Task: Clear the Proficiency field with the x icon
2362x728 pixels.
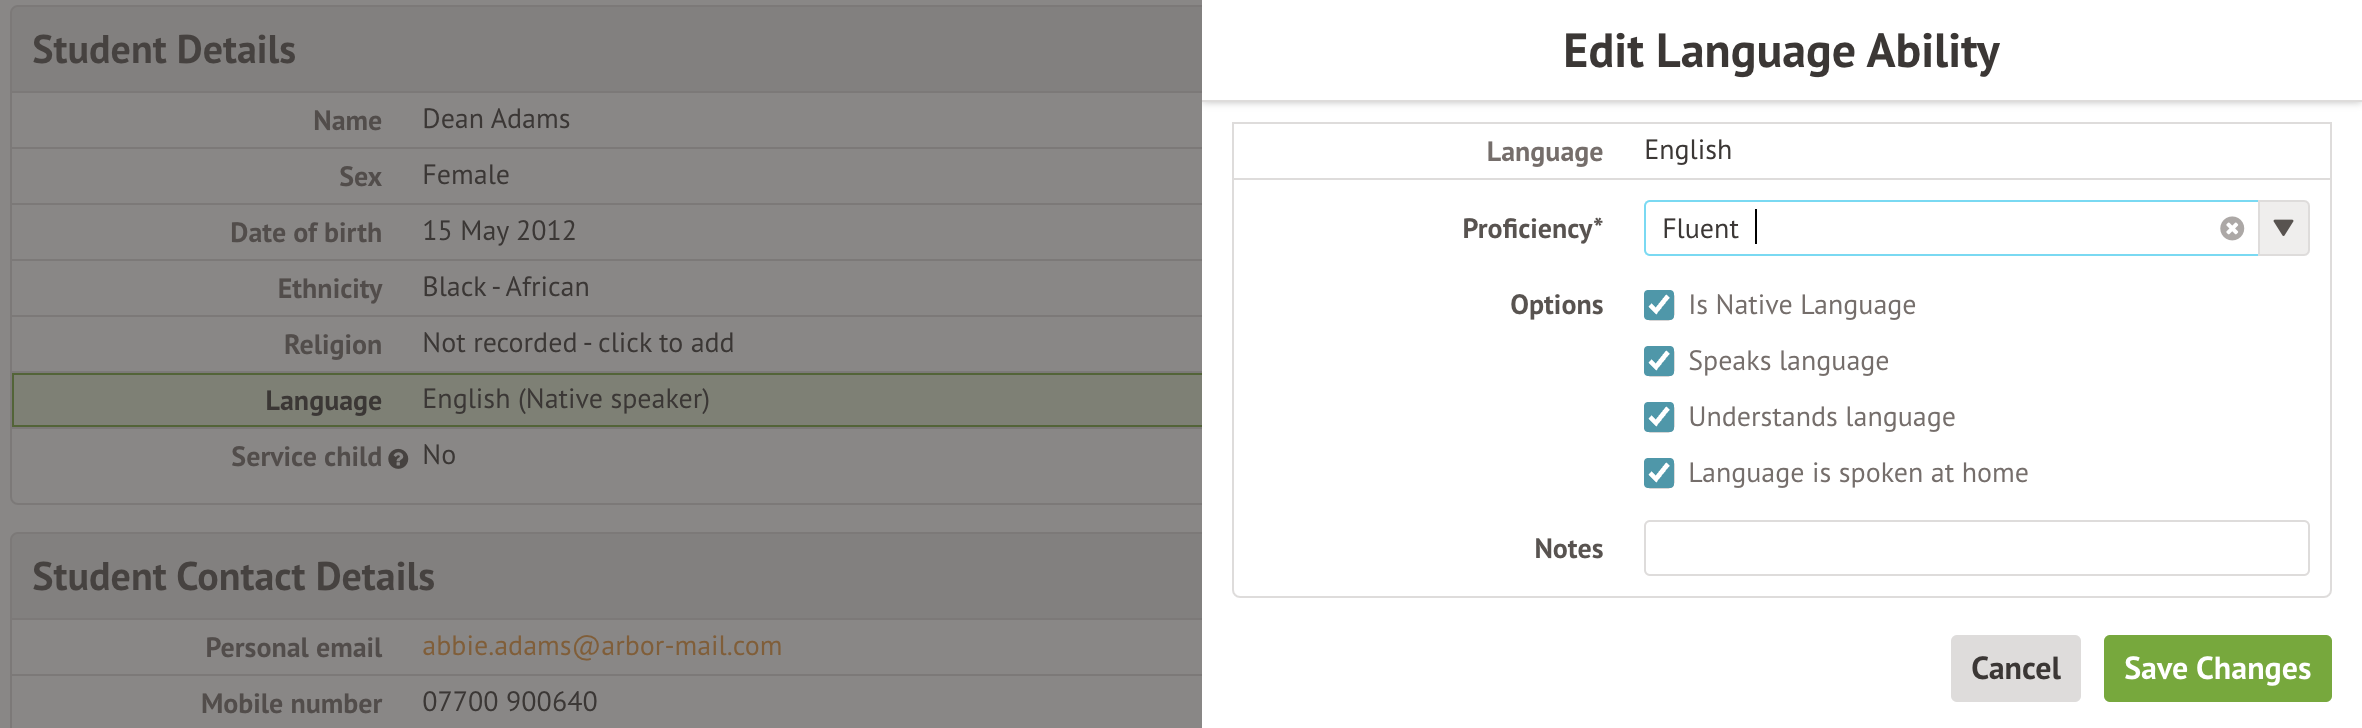Action: click(x=2231, y=229)
